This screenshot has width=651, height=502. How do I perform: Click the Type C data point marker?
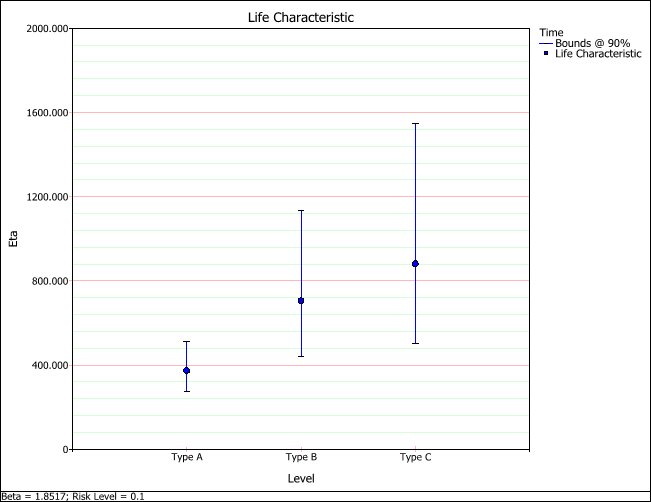click(x=415, y=264)
